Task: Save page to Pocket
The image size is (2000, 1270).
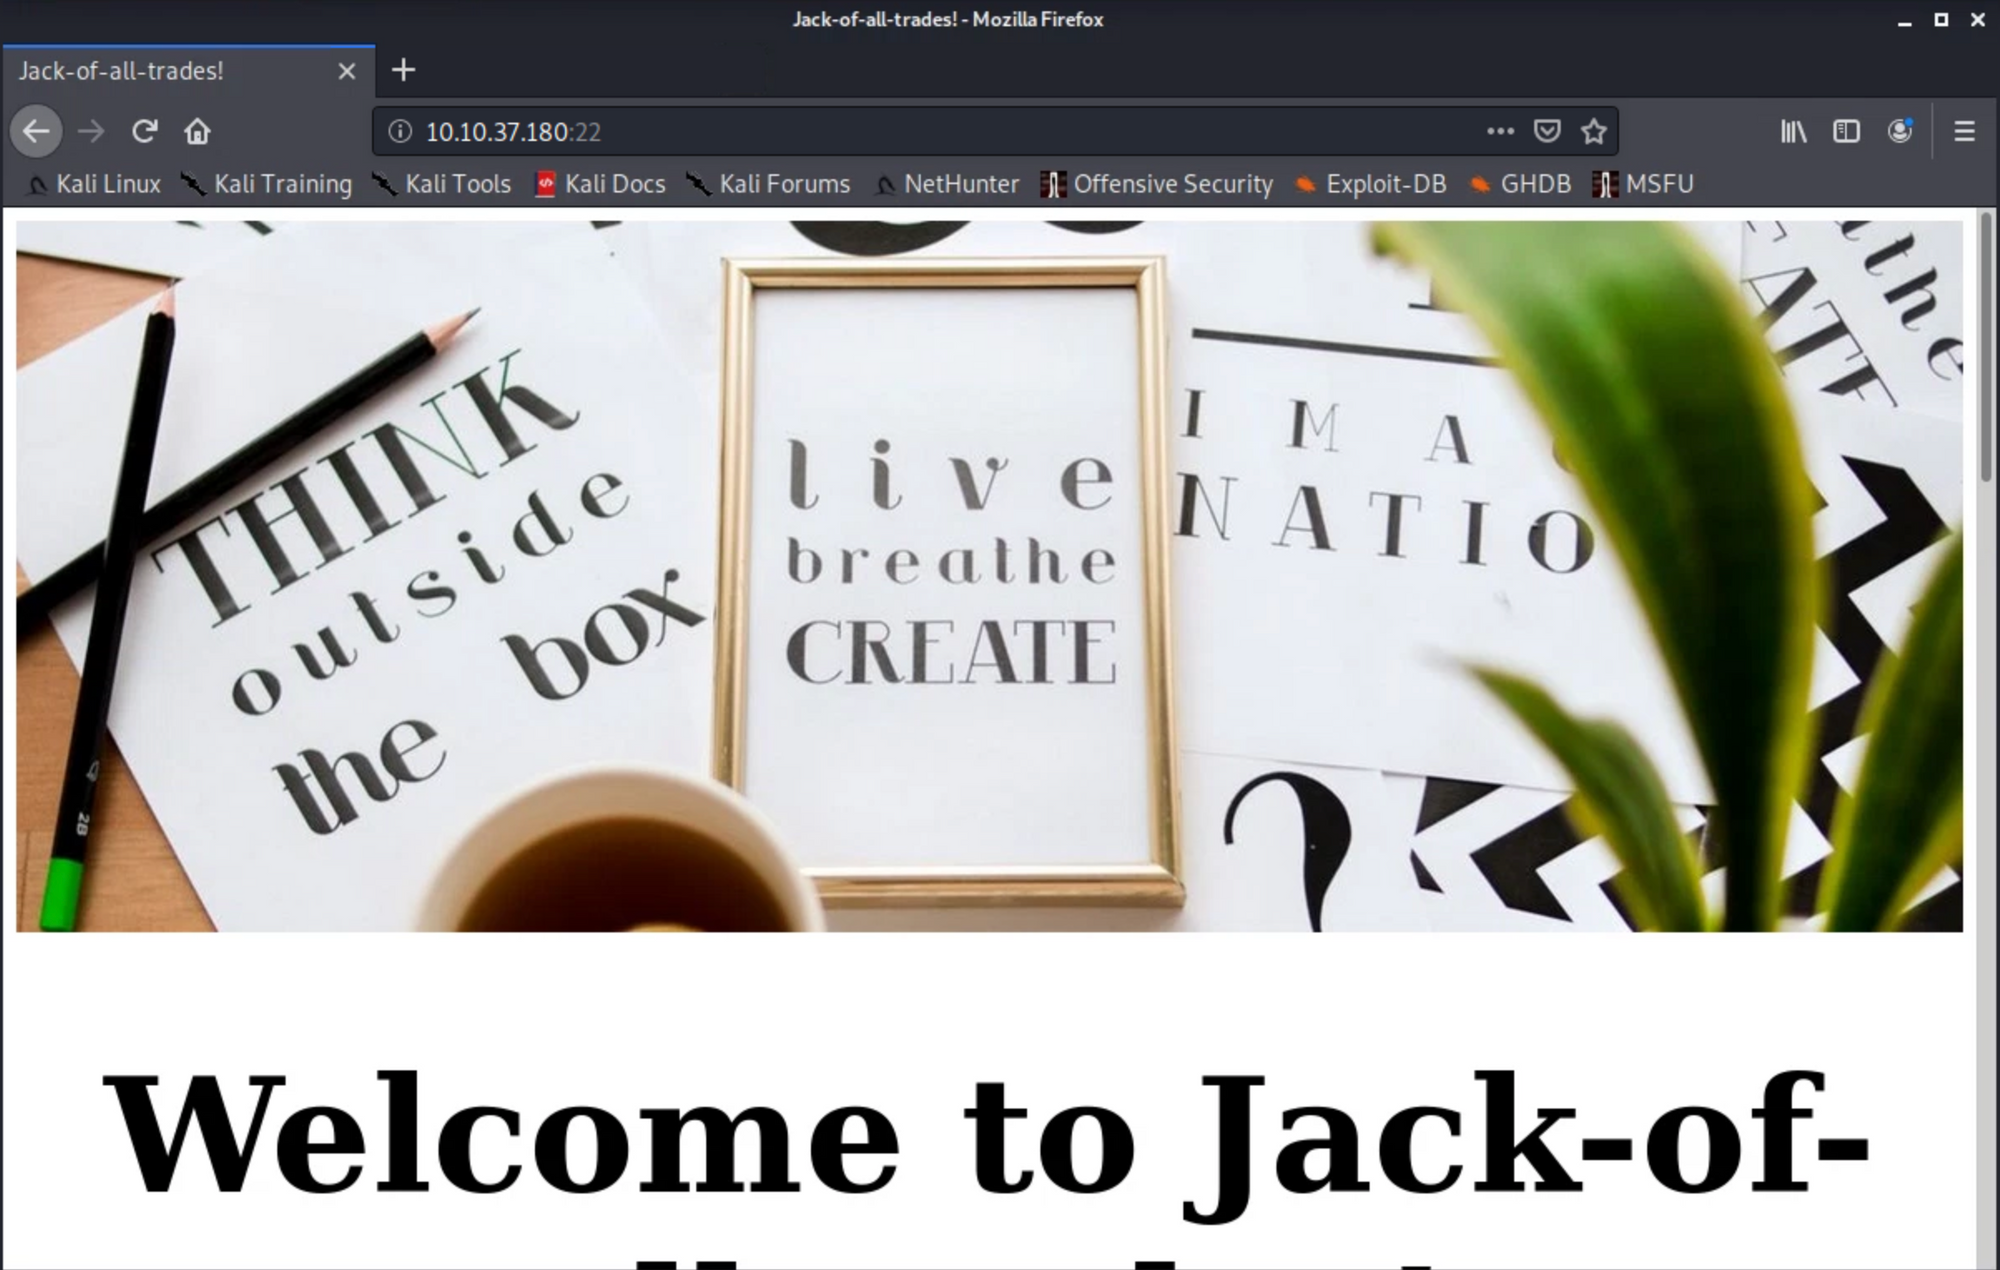Action: [x=1547, y=131]
